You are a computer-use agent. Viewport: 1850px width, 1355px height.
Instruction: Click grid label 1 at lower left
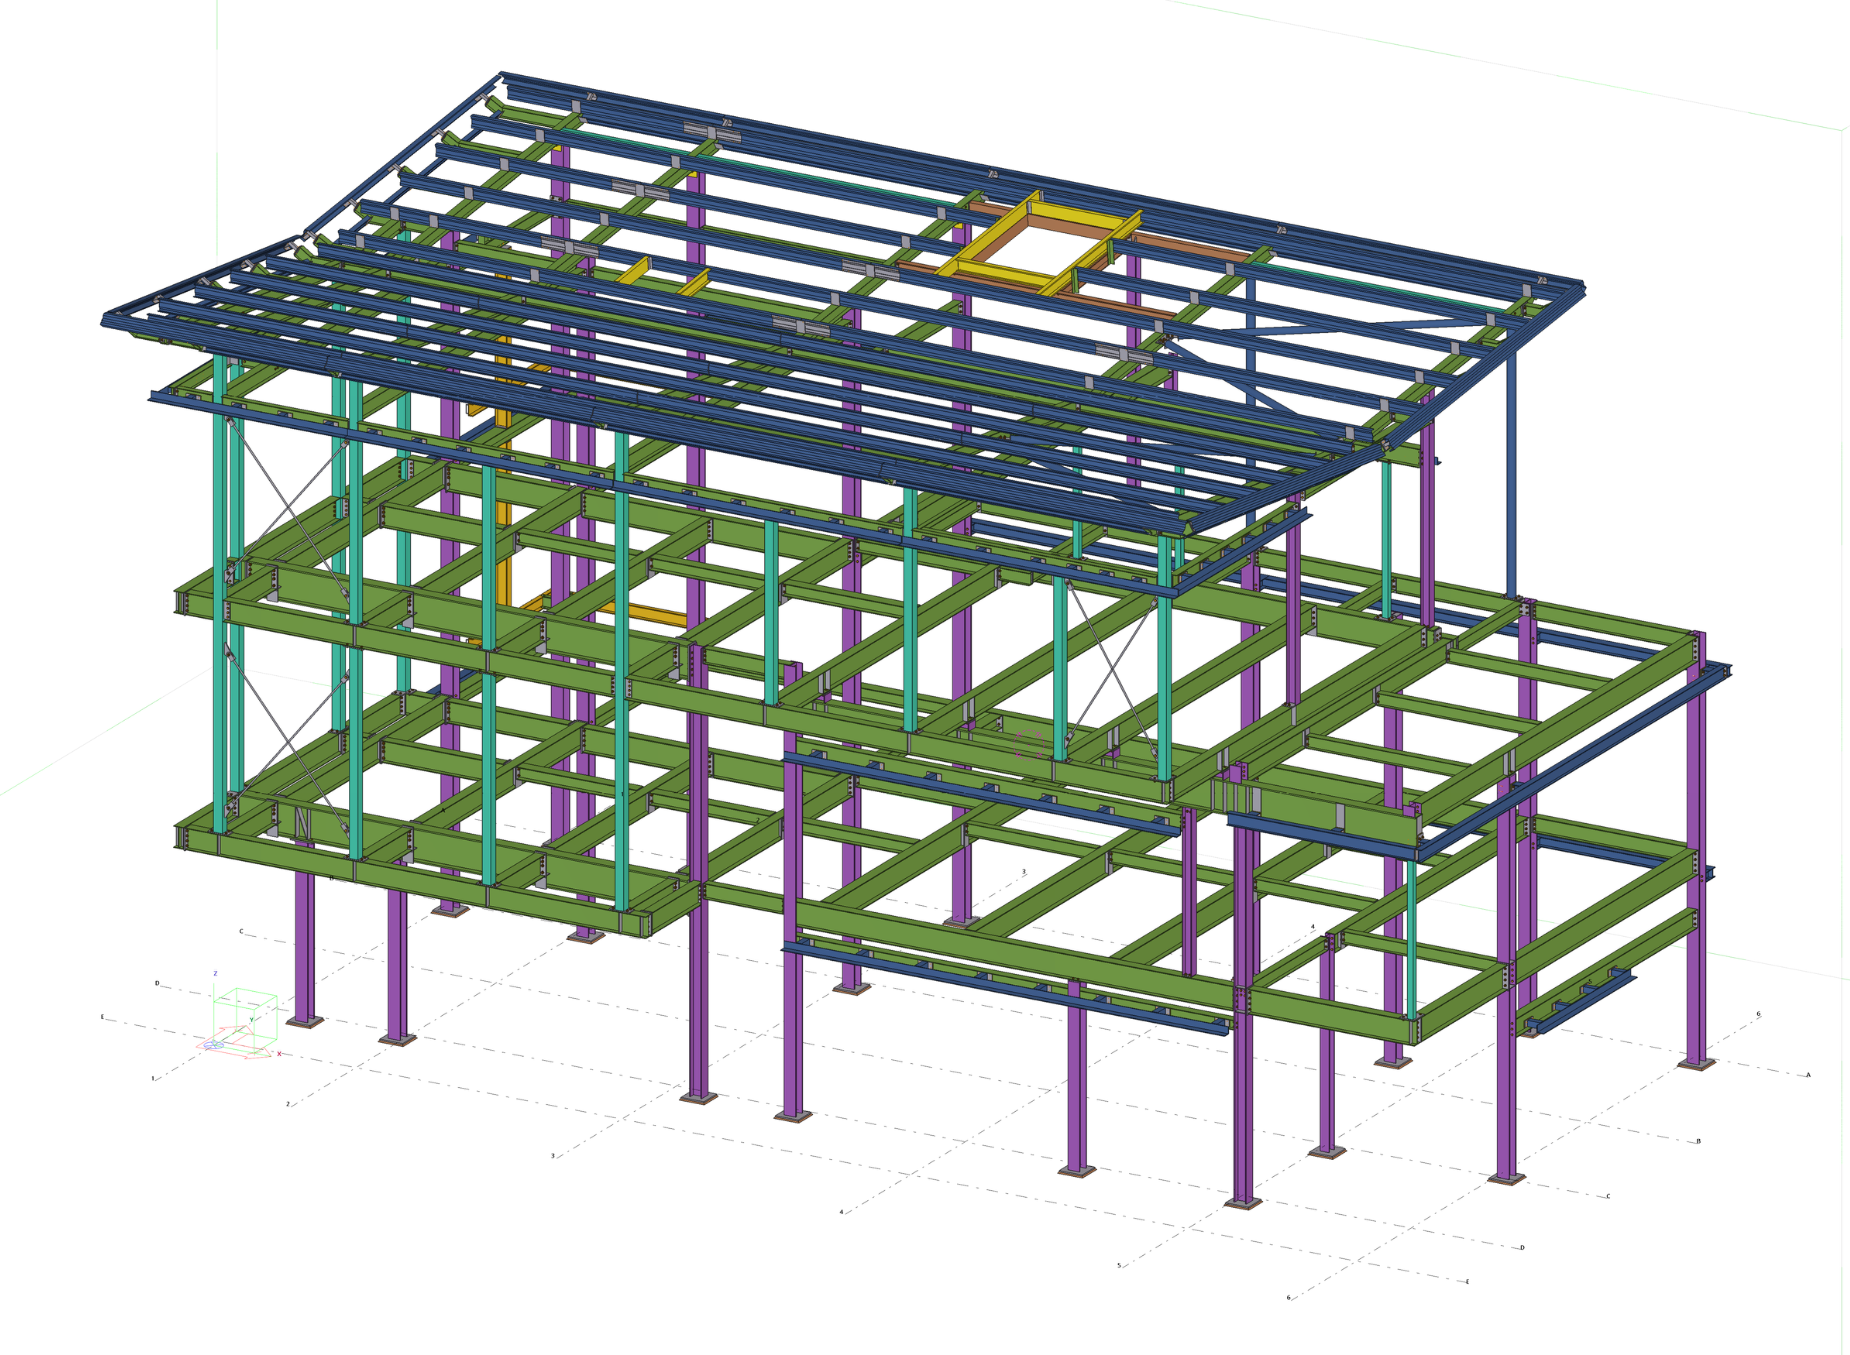153,1079
